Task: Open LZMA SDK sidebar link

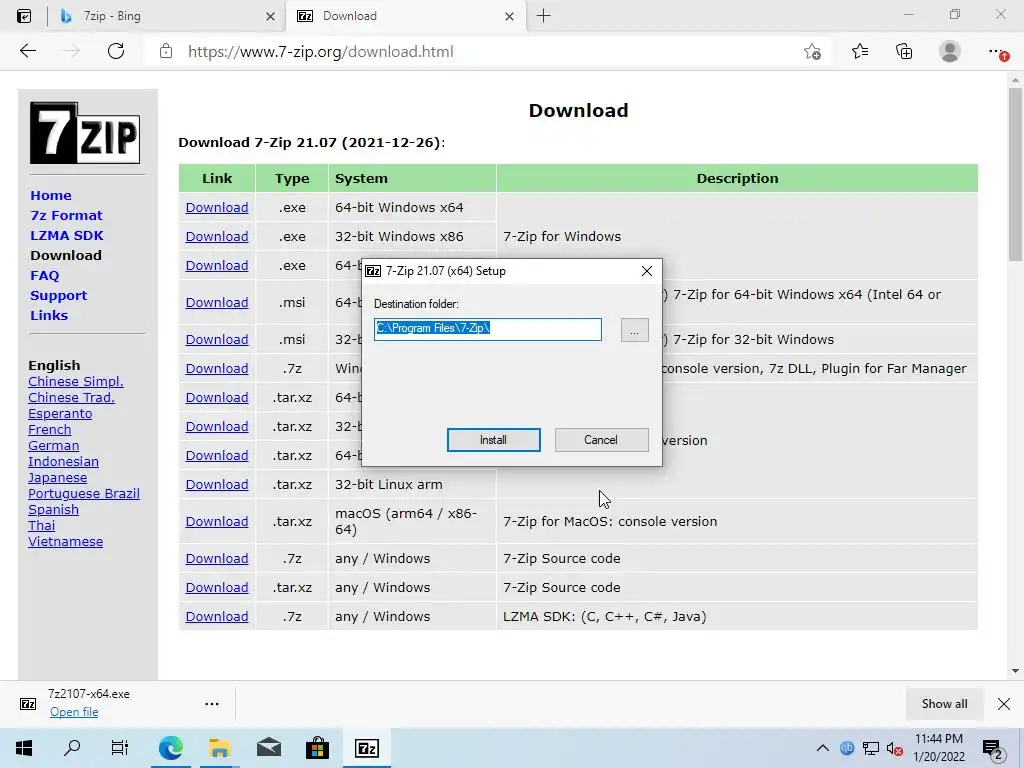Action: 67,235
